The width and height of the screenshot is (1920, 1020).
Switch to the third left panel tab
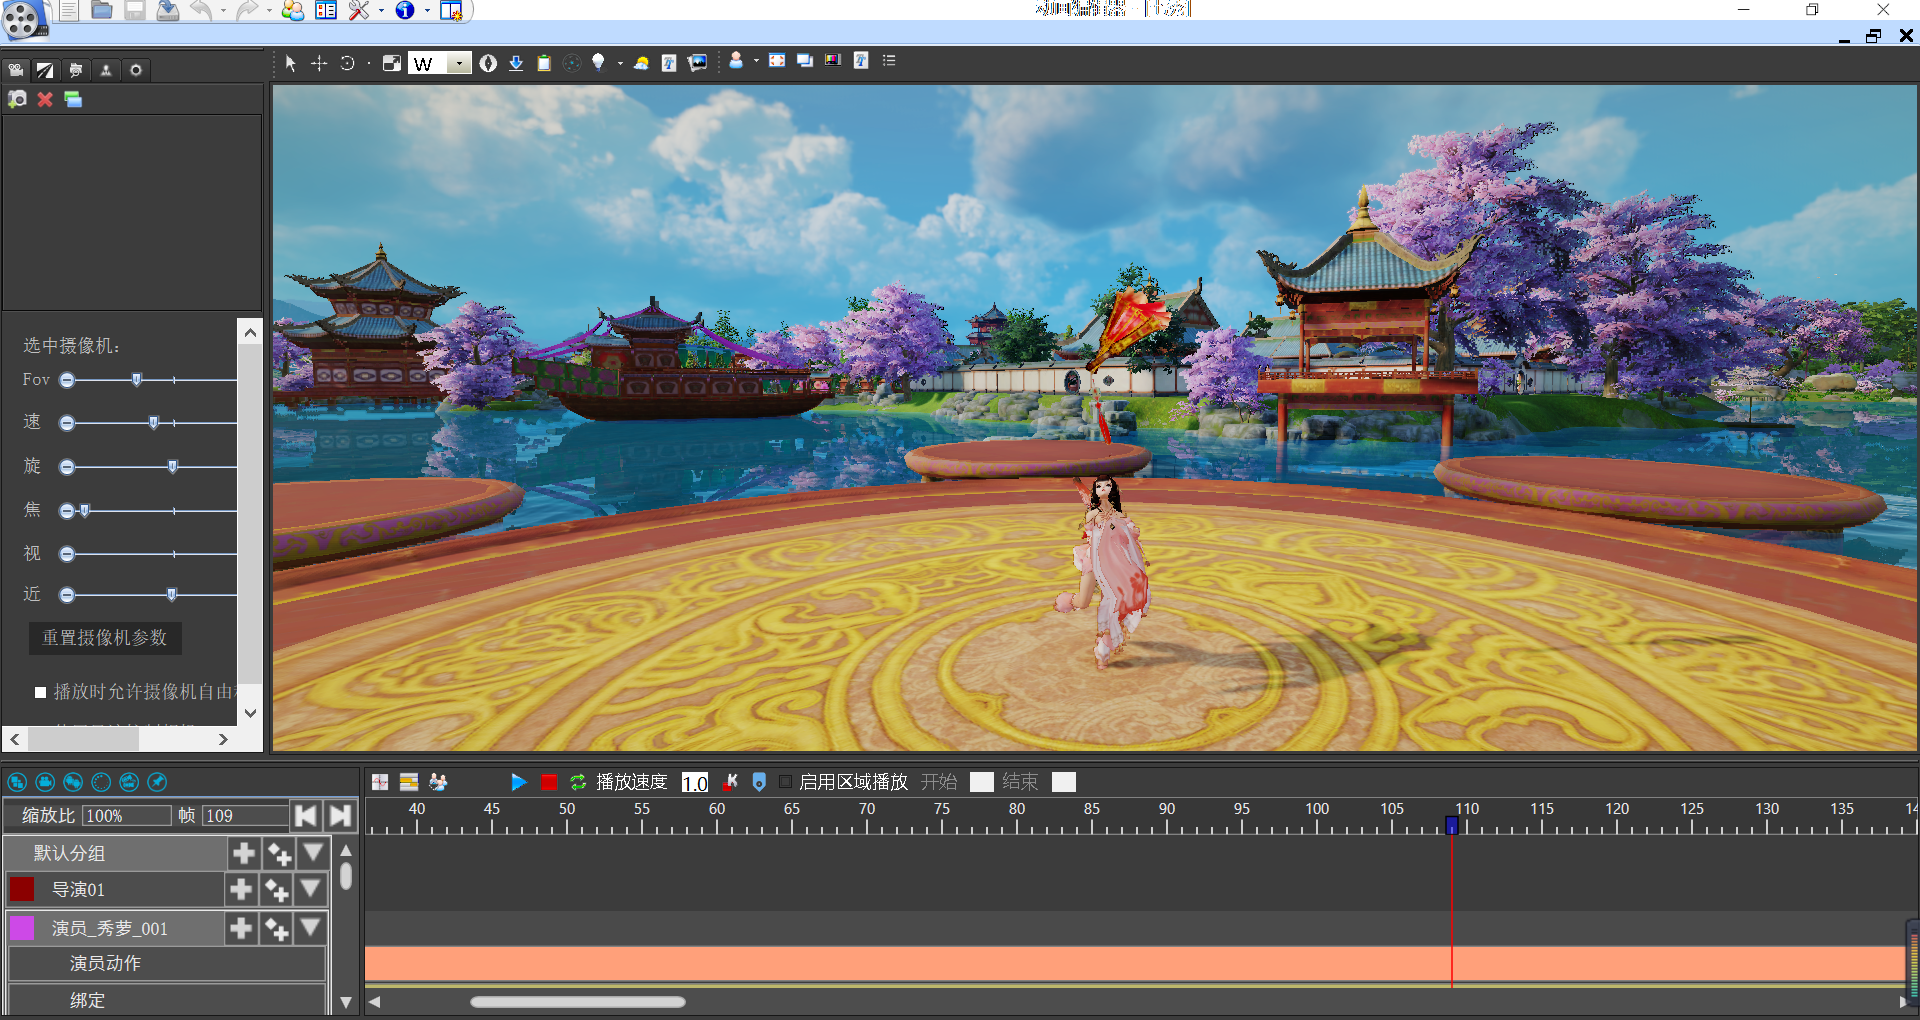[x=76, y=70]
